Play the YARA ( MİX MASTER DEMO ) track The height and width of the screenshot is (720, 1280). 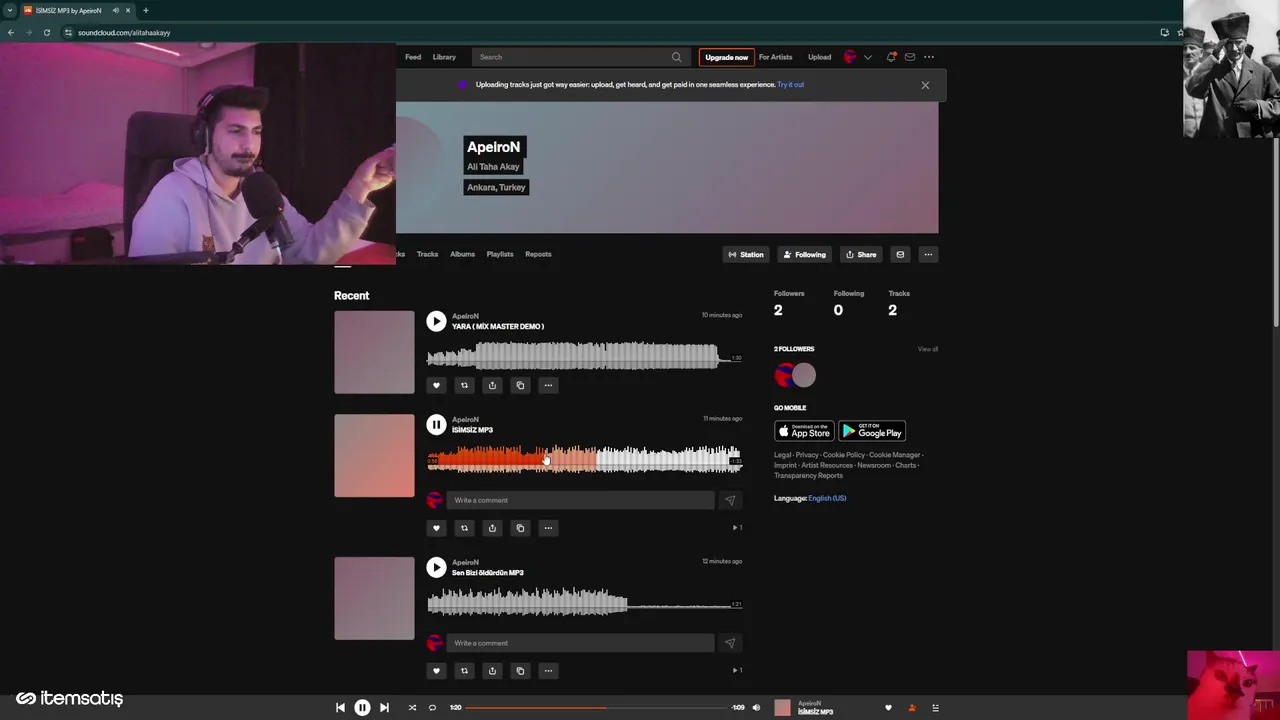(x=436, y=321)
